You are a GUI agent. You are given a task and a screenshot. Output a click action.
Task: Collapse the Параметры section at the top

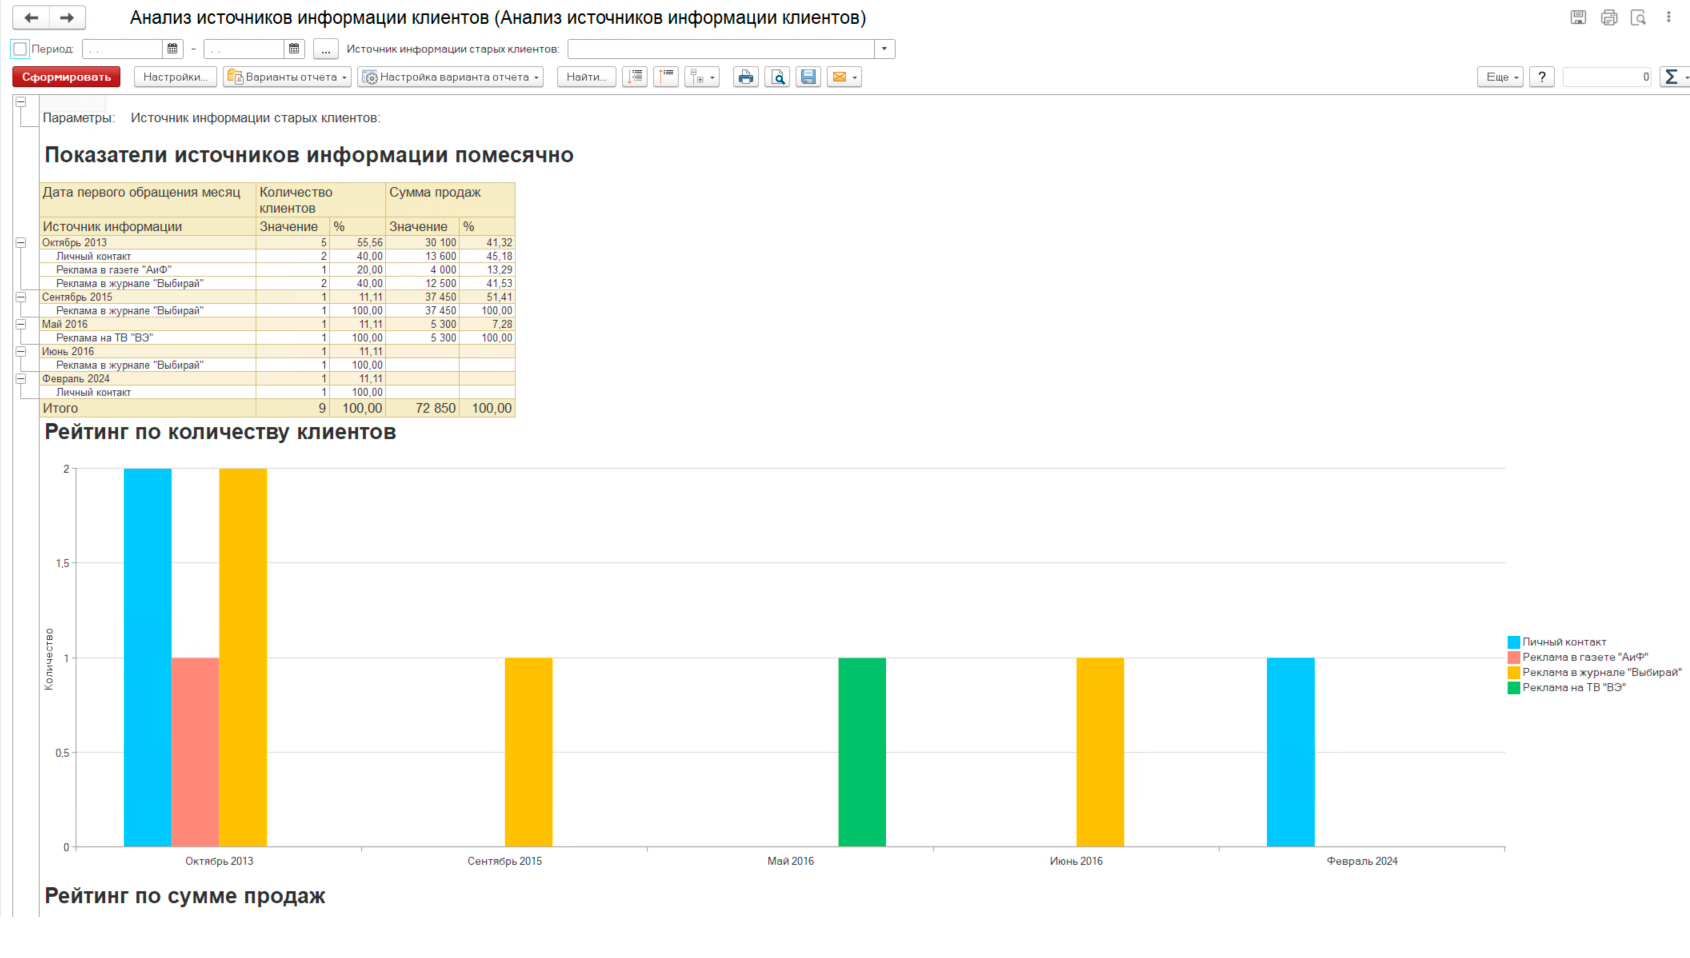pyautogui.click(x=20, y=102)
